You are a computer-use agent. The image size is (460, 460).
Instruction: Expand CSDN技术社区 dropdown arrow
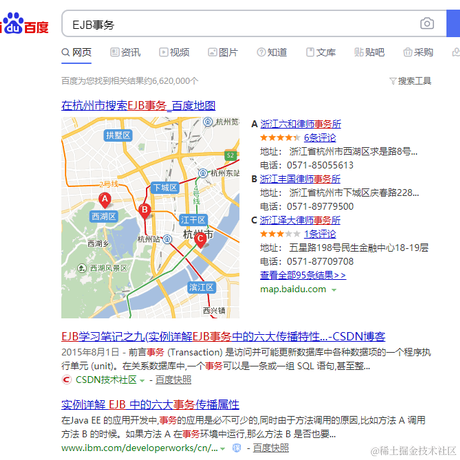point(142,381)
